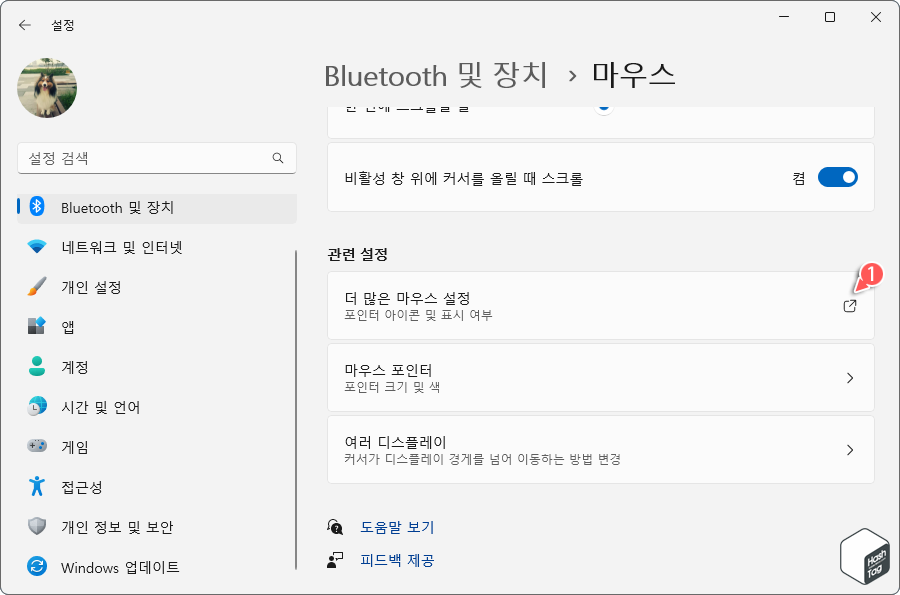Open 개인 설정 from the sidebar
Screen dimensions: 900x595
coord(103,287)
